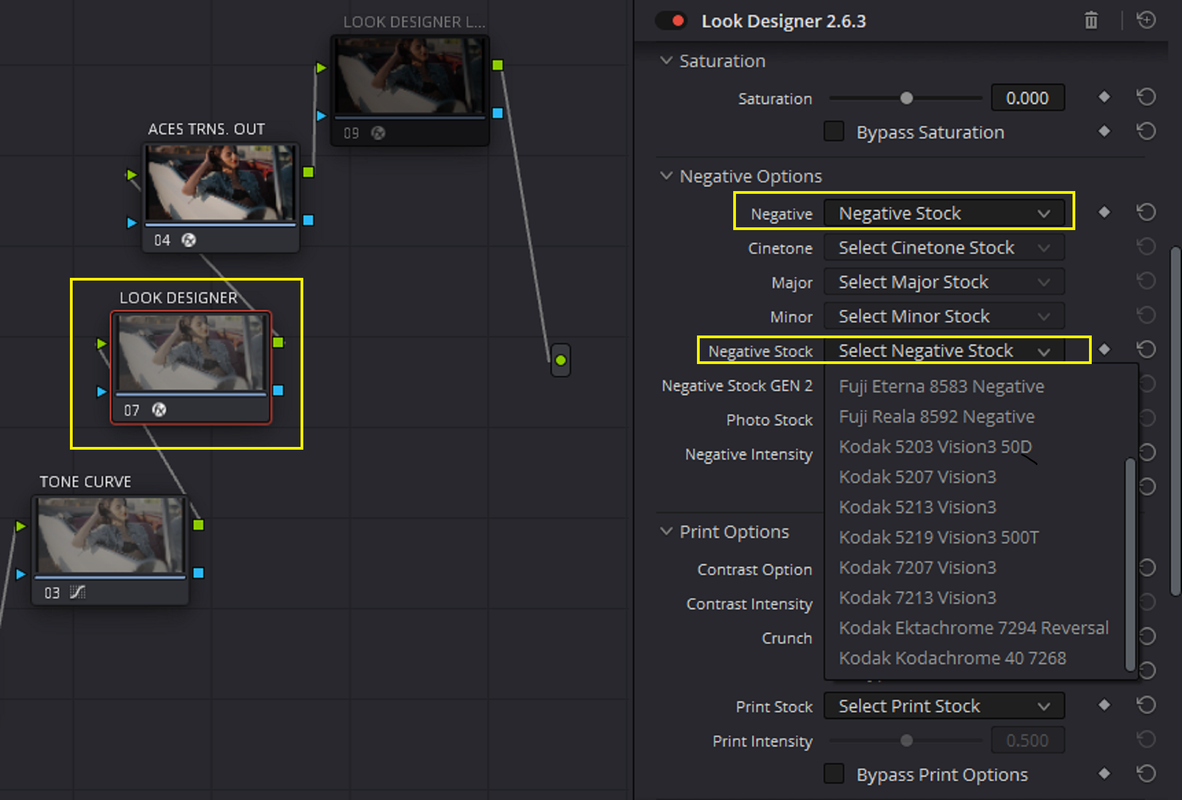Enable Bypass Print Options checkbox

click(x=834, y=774)
